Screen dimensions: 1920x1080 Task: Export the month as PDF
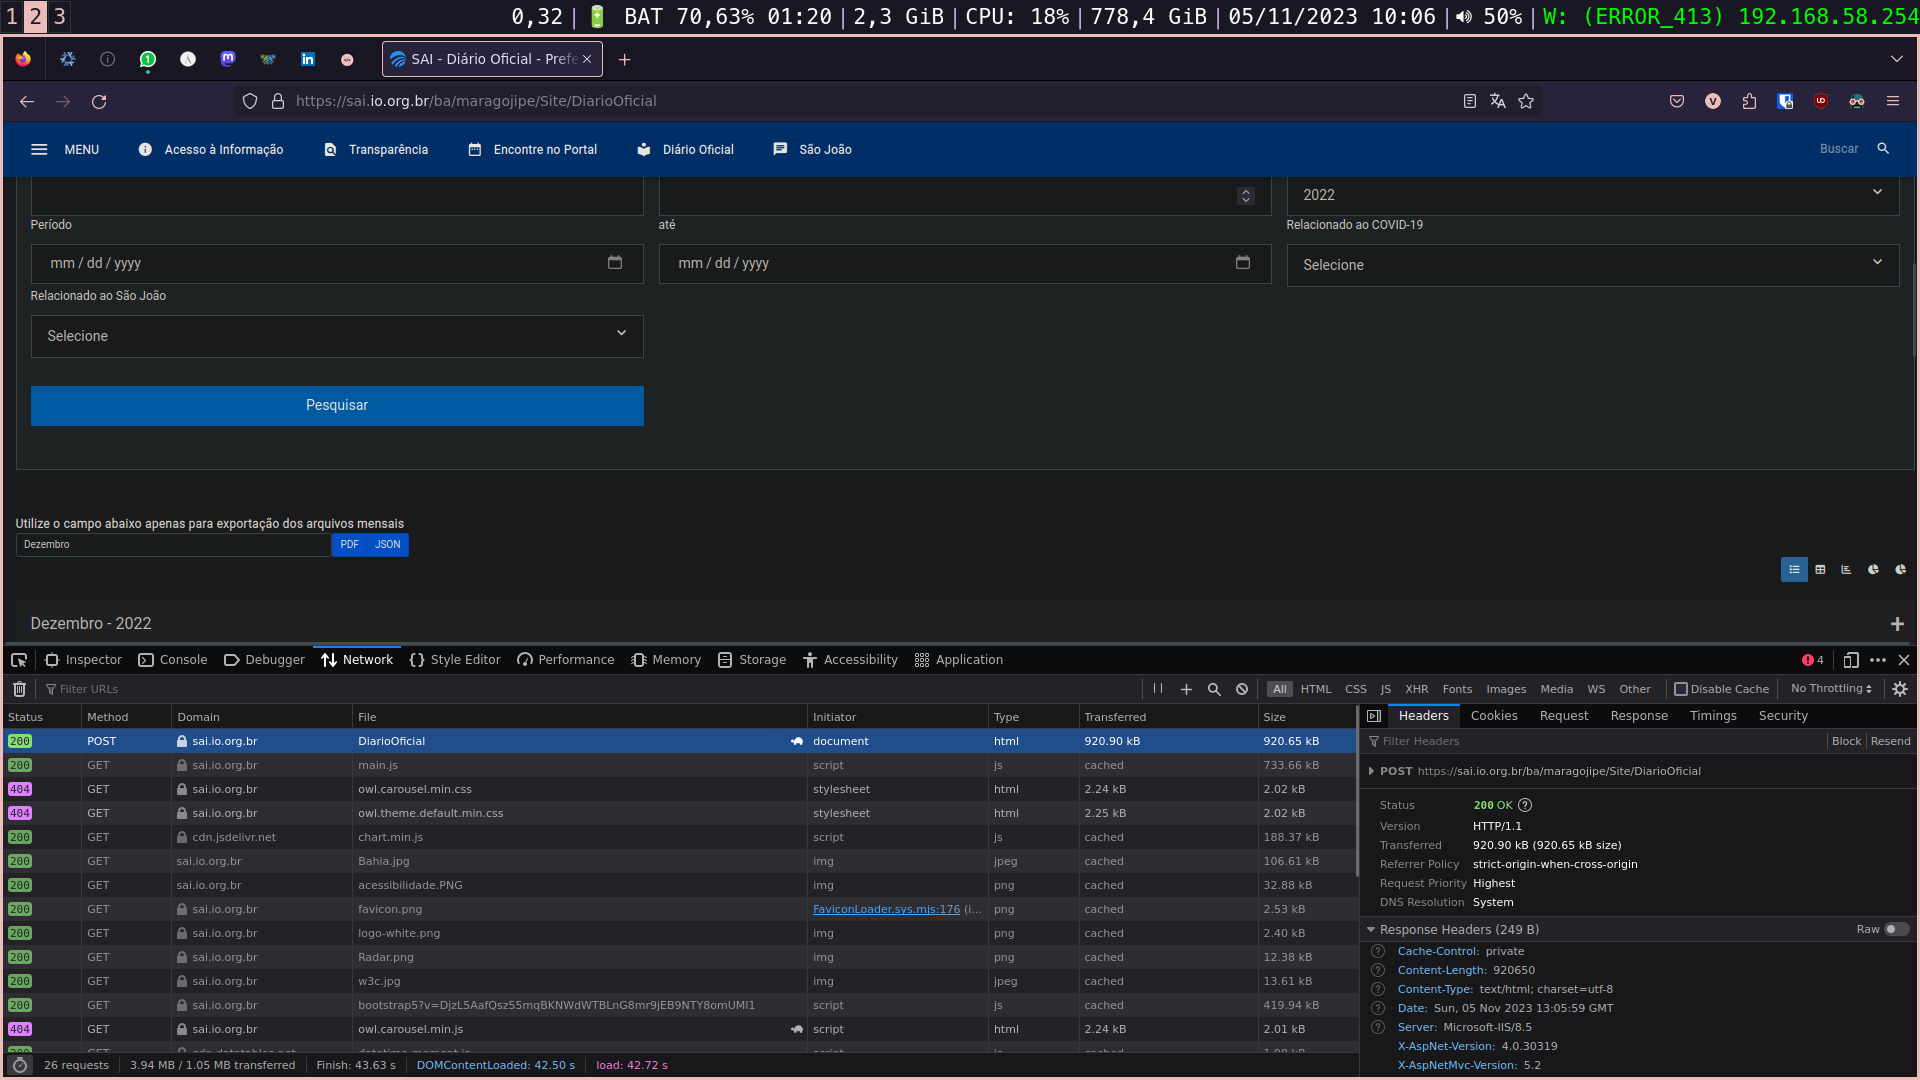(x=349, y=545)
